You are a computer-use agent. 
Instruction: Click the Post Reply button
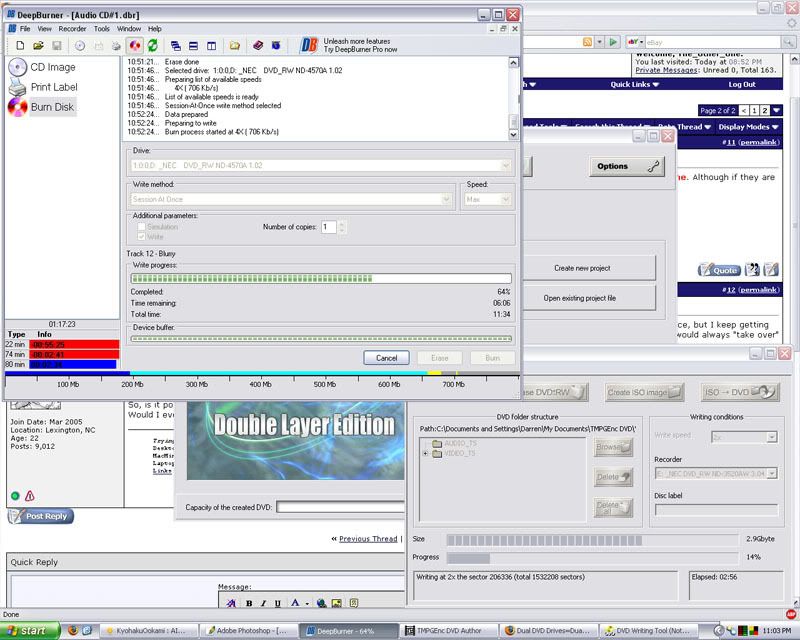coord(41,516)
